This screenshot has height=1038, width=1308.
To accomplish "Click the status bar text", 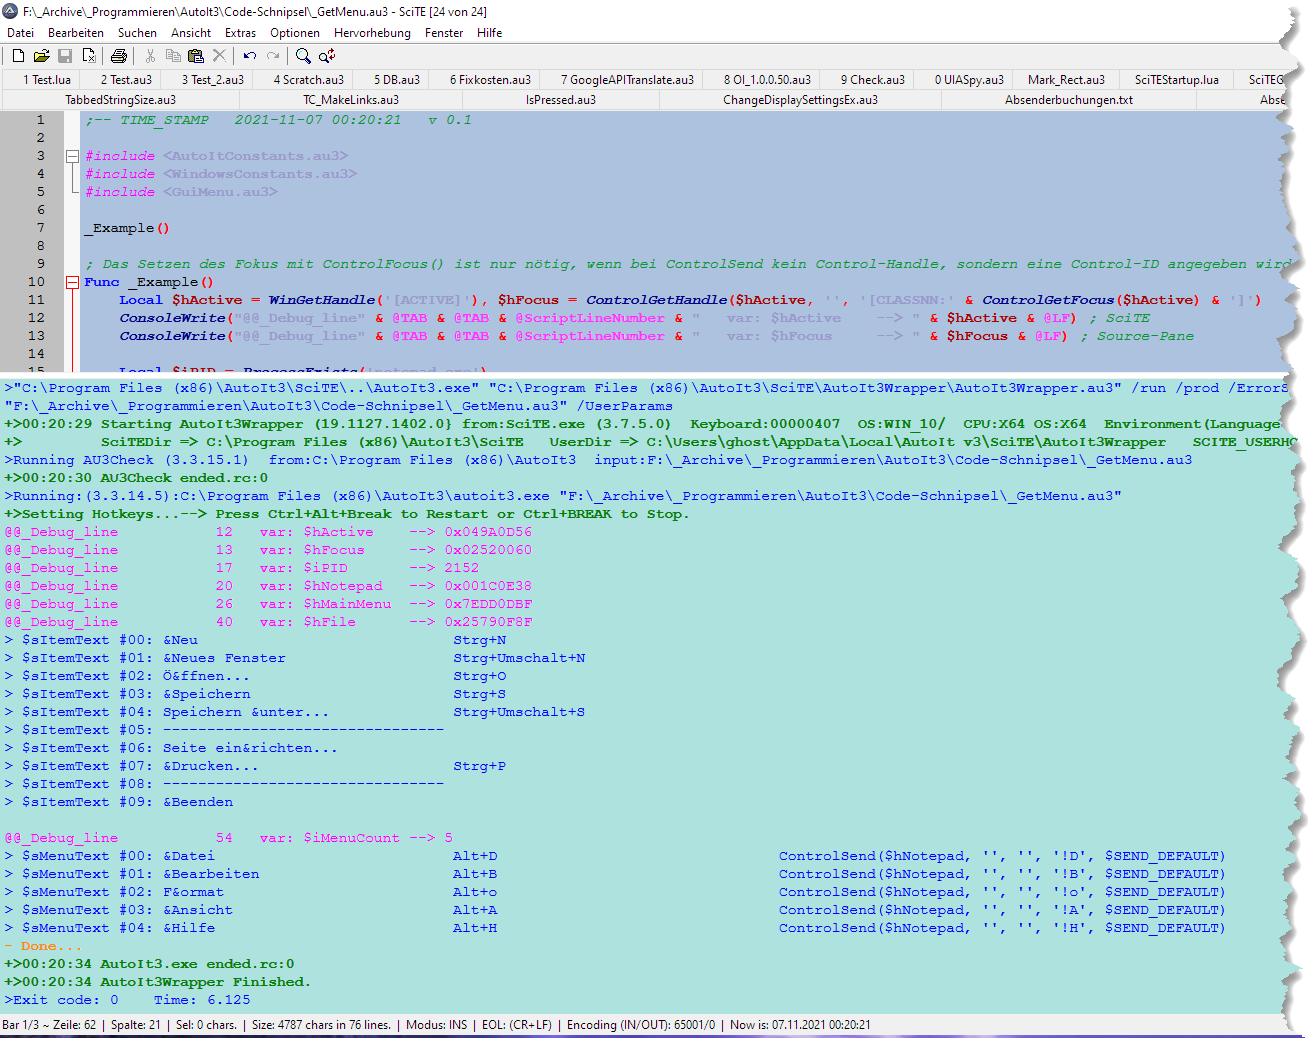I will (x=436, y=1025).
